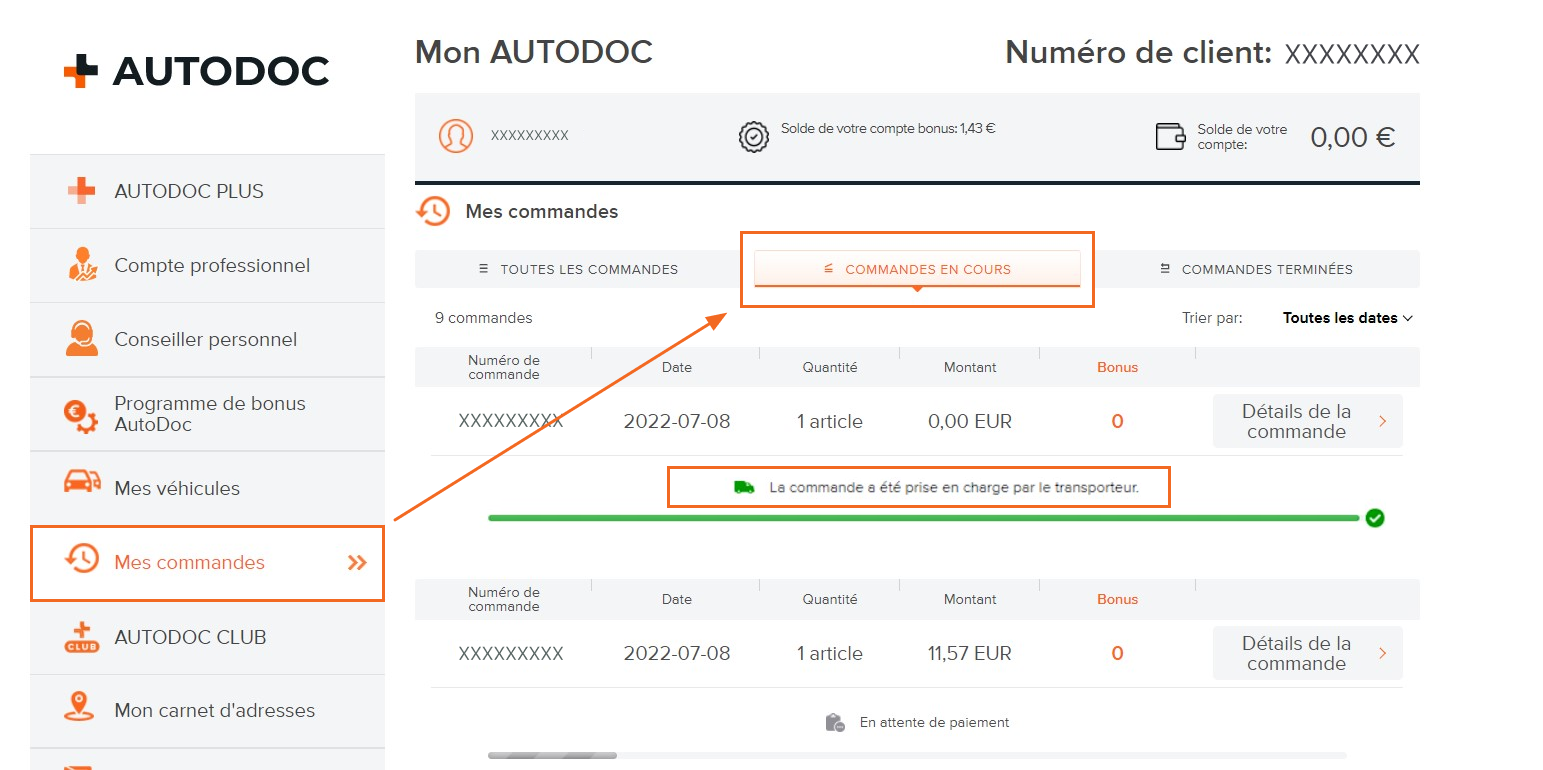Click the Compte professionnel person icon
This screenshot has width=1543, height=770.
tap(82, 265)
